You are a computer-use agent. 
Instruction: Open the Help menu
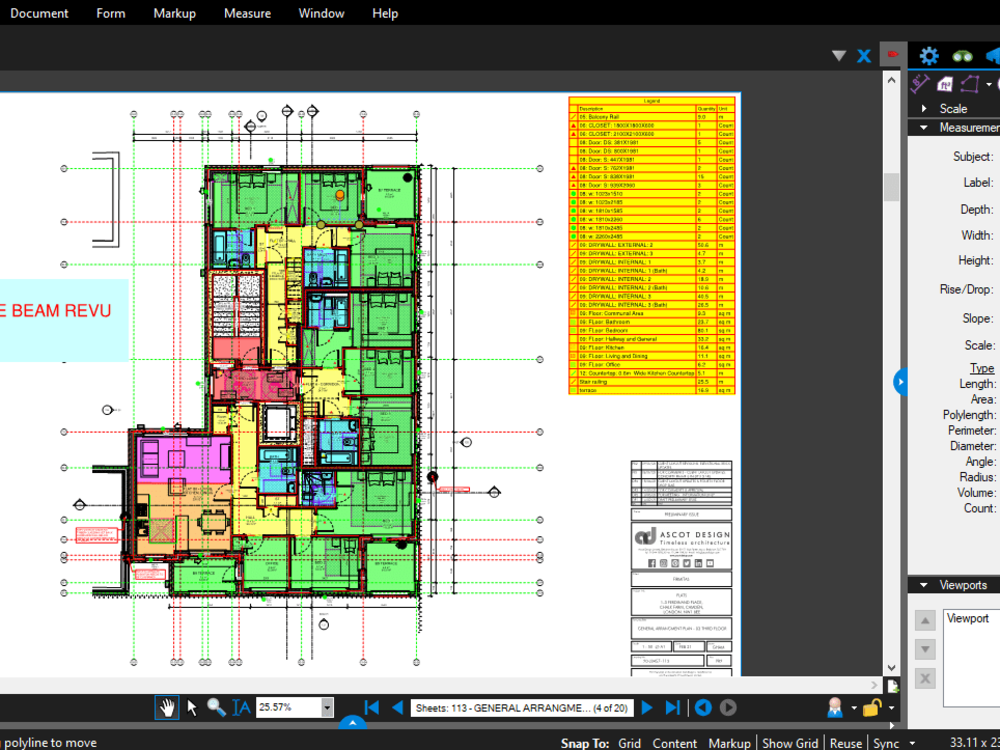point(385,13)
